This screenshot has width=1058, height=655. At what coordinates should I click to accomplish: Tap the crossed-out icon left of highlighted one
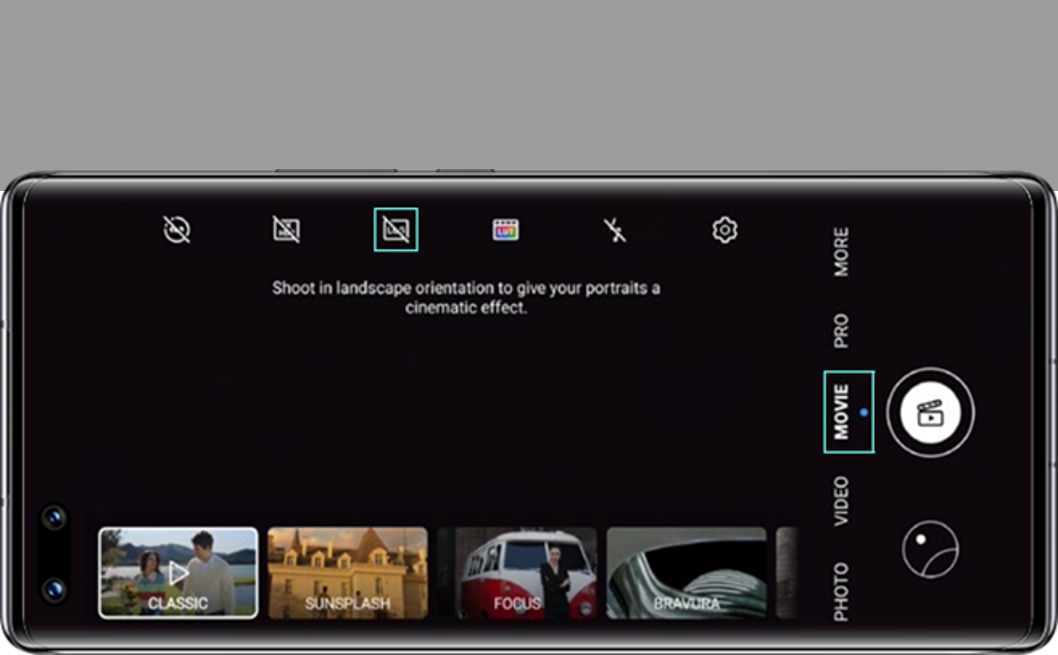pos(287,231)
